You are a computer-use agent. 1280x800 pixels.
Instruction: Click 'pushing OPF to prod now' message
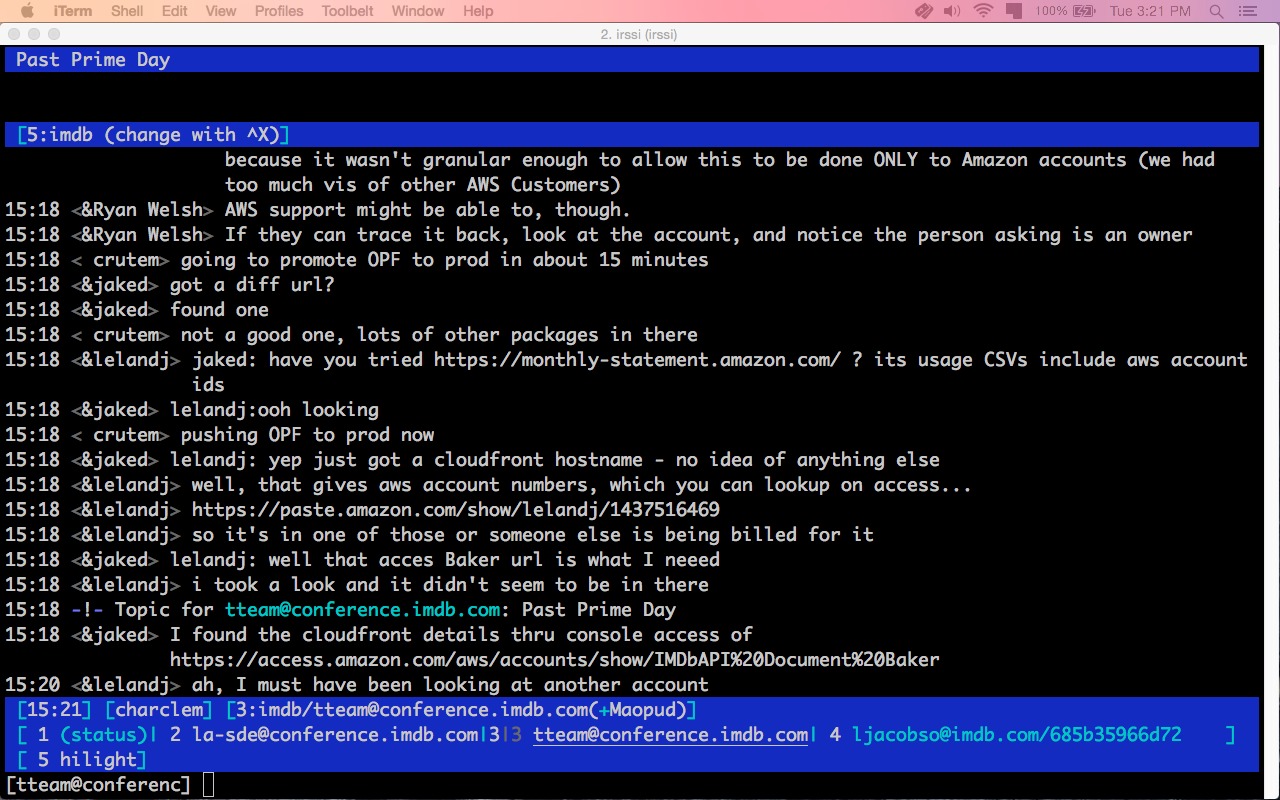coord(307,435)
